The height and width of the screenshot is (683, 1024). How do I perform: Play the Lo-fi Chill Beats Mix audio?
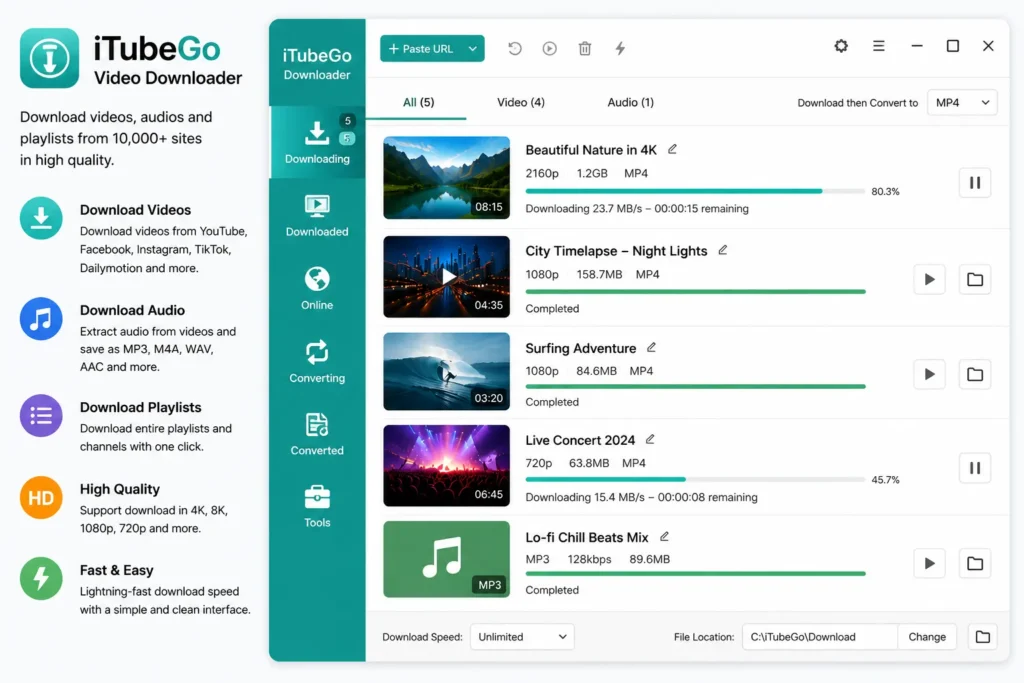point(929,564)
